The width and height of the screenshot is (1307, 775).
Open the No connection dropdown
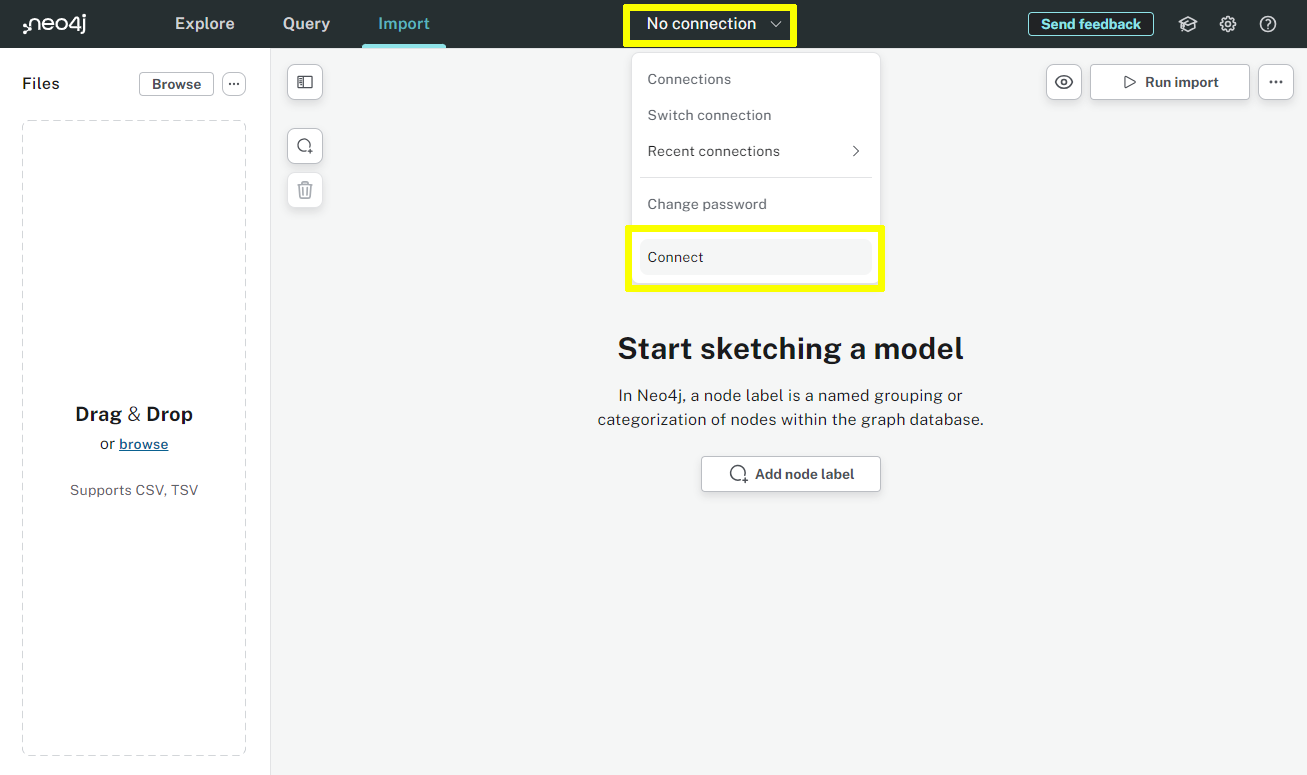tap(709, 23)
